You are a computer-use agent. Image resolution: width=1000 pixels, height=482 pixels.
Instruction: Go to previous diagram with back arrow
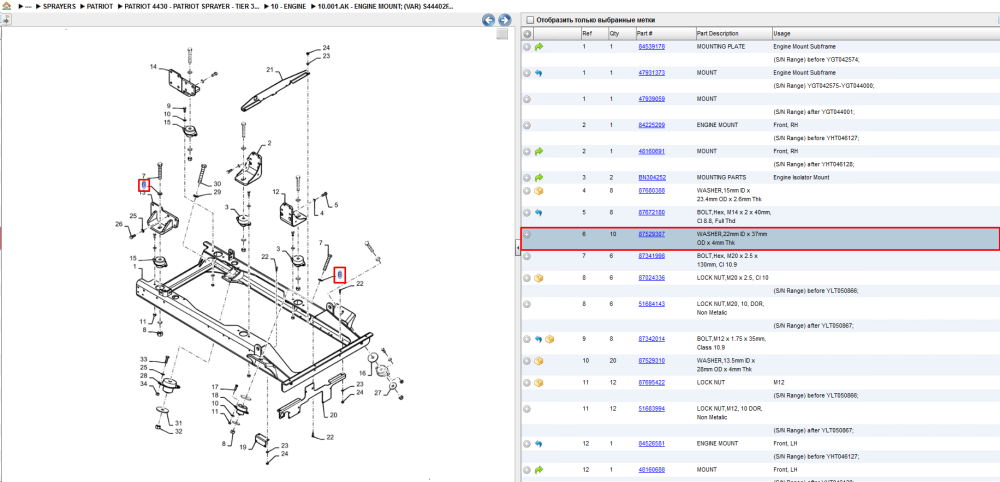click(489, 20)
